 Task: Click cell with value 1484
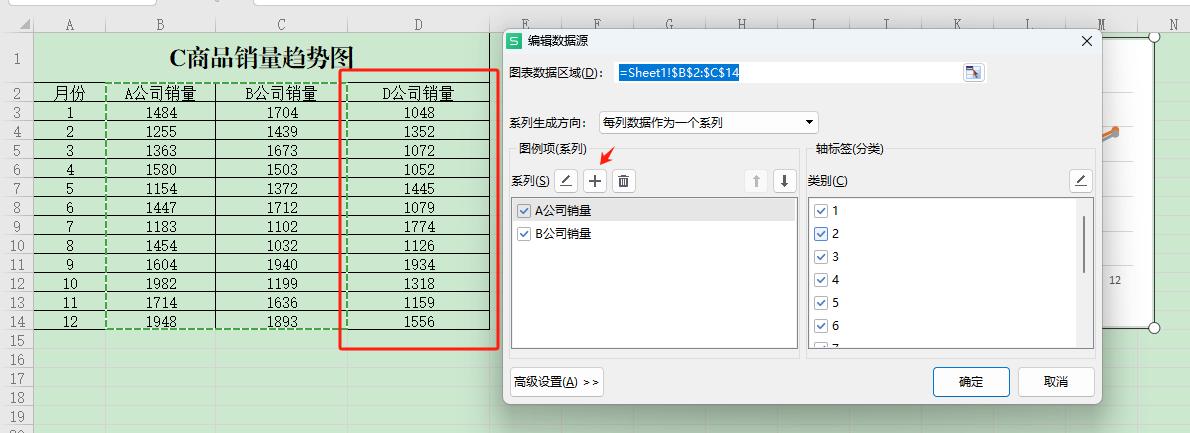[161, 112]
